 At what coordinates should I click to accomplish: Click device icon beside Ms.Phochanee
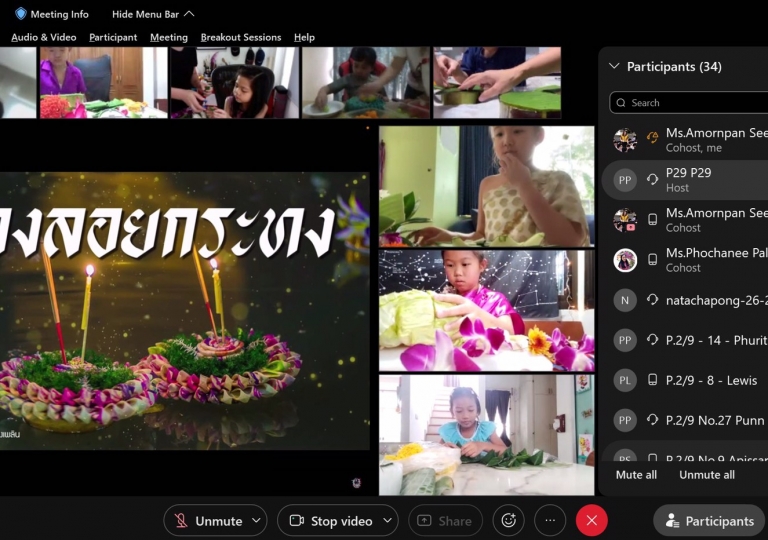tap(652, 260)
